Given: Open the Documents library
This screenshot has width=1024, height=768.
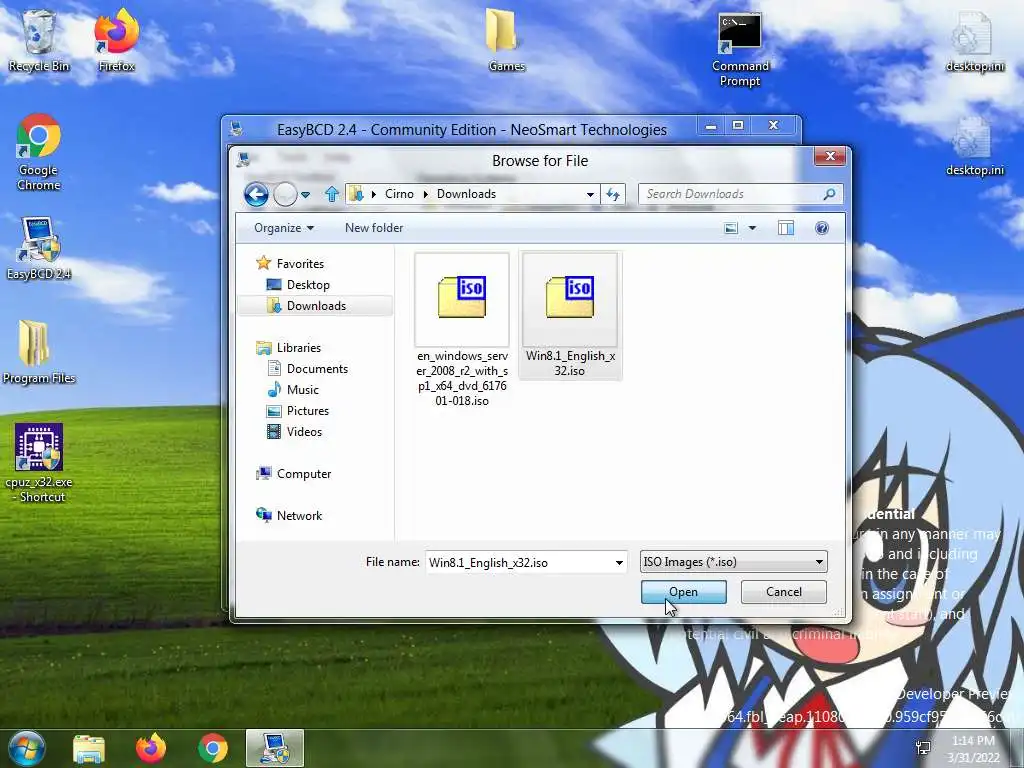Looking at the screenshot, I should click(x=317, y=368).
